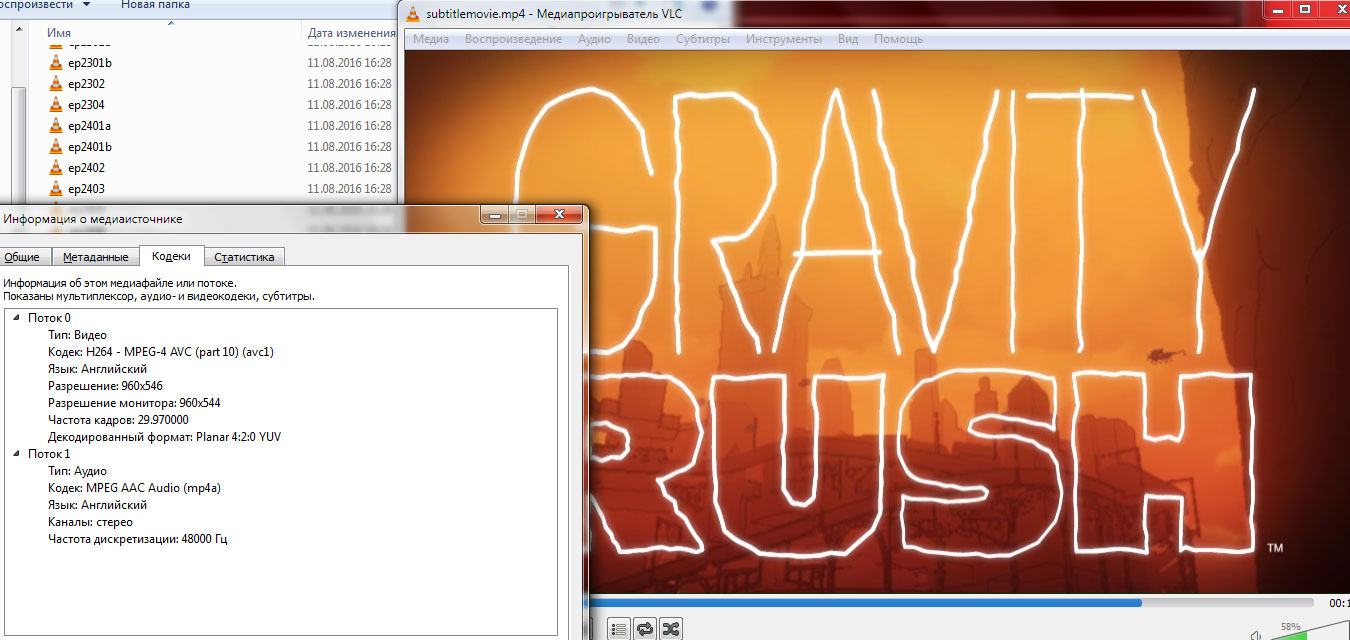Collapse the Поток 1 stream node

coord(16,454)
